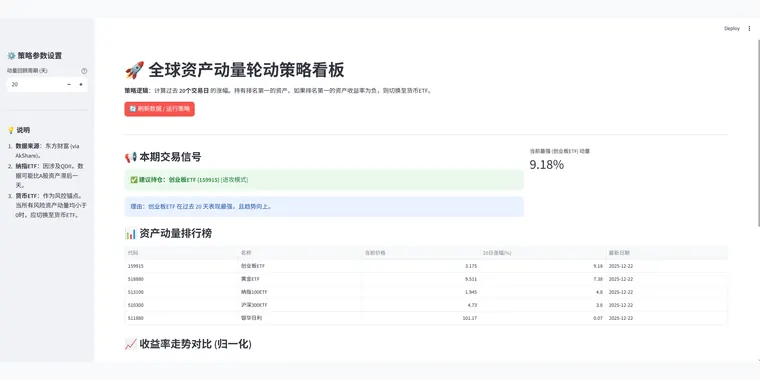Screen dimensions: 760x380
Task: Click green checkmark in 建议持仓 alert
Action: pos(134,180)
